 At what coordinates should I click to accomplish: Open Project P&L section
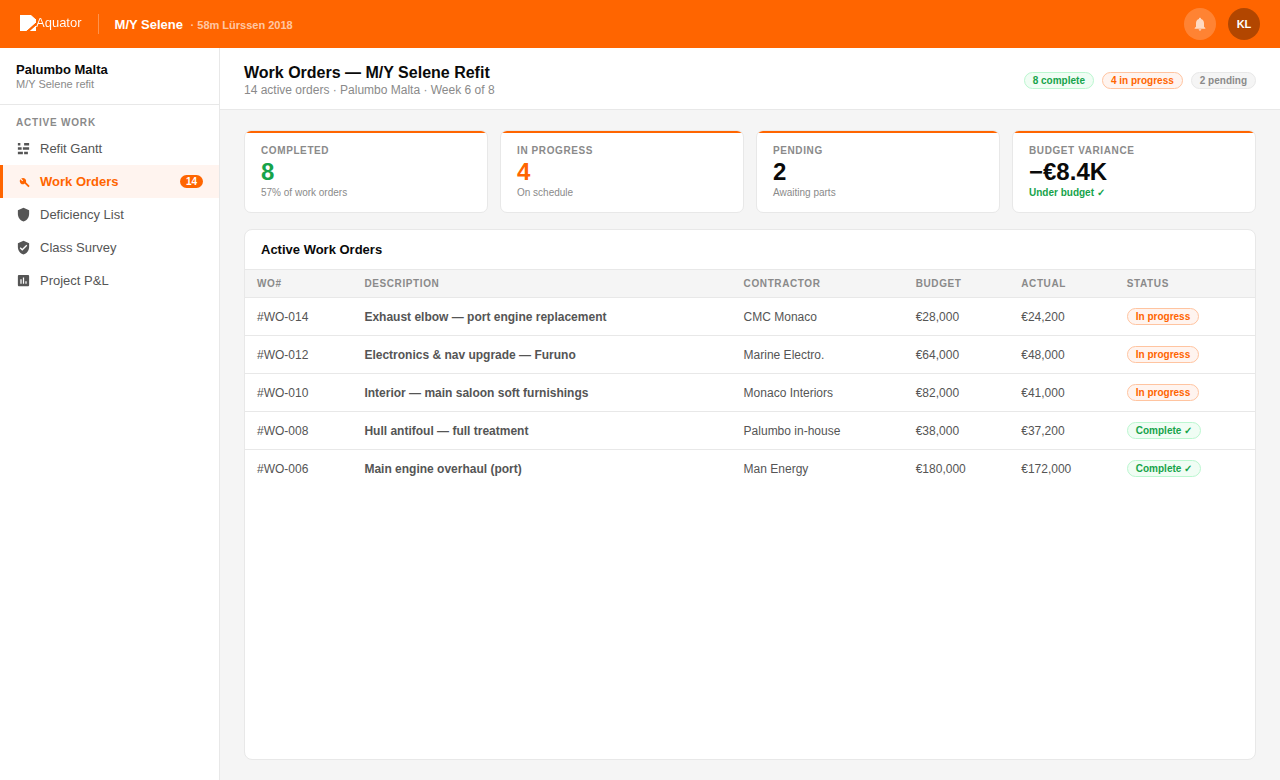click(x=110, y=281)
